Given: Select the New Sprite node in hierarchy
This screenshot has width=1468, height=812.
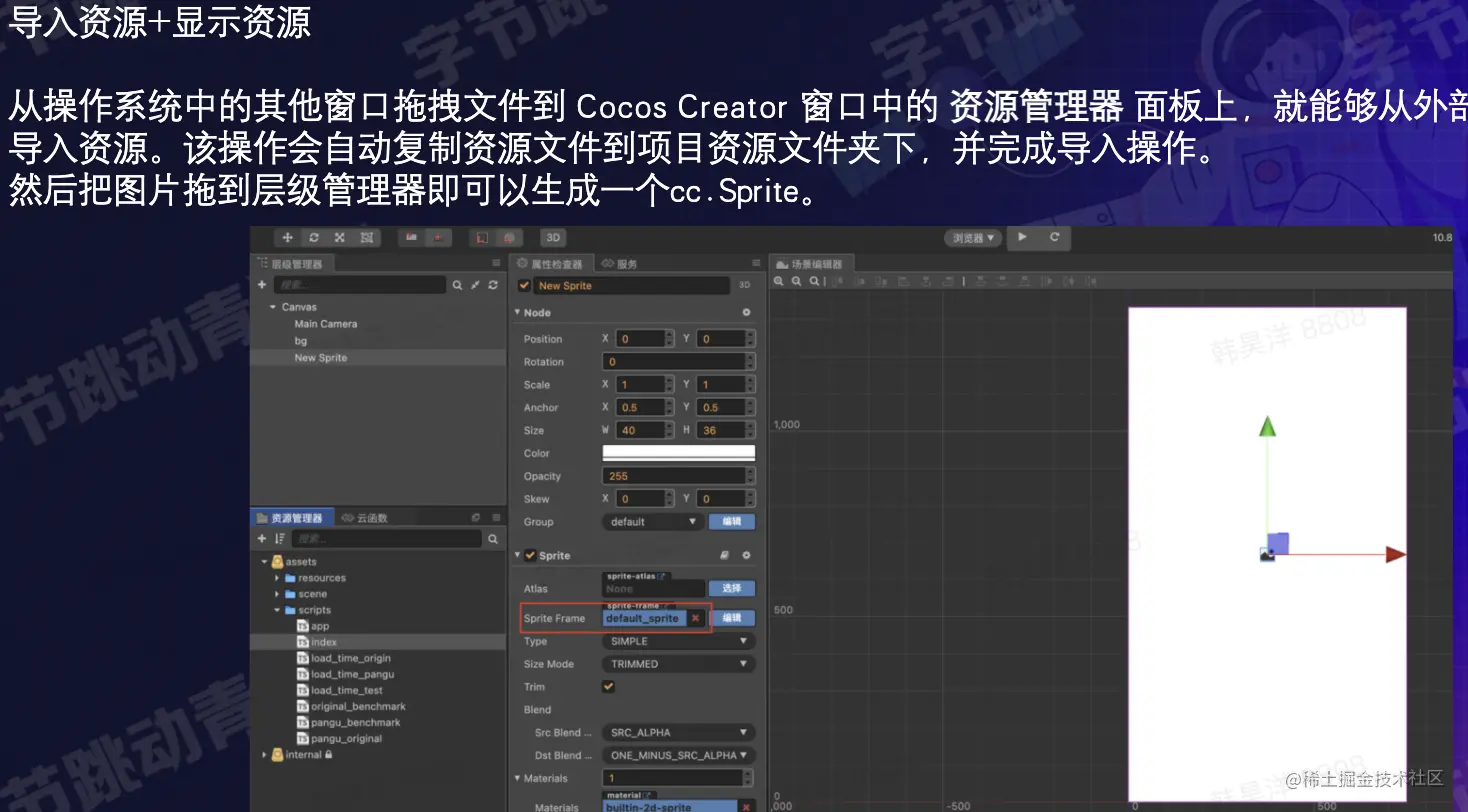Looking at the screenshot, I should tap(321, 358).
